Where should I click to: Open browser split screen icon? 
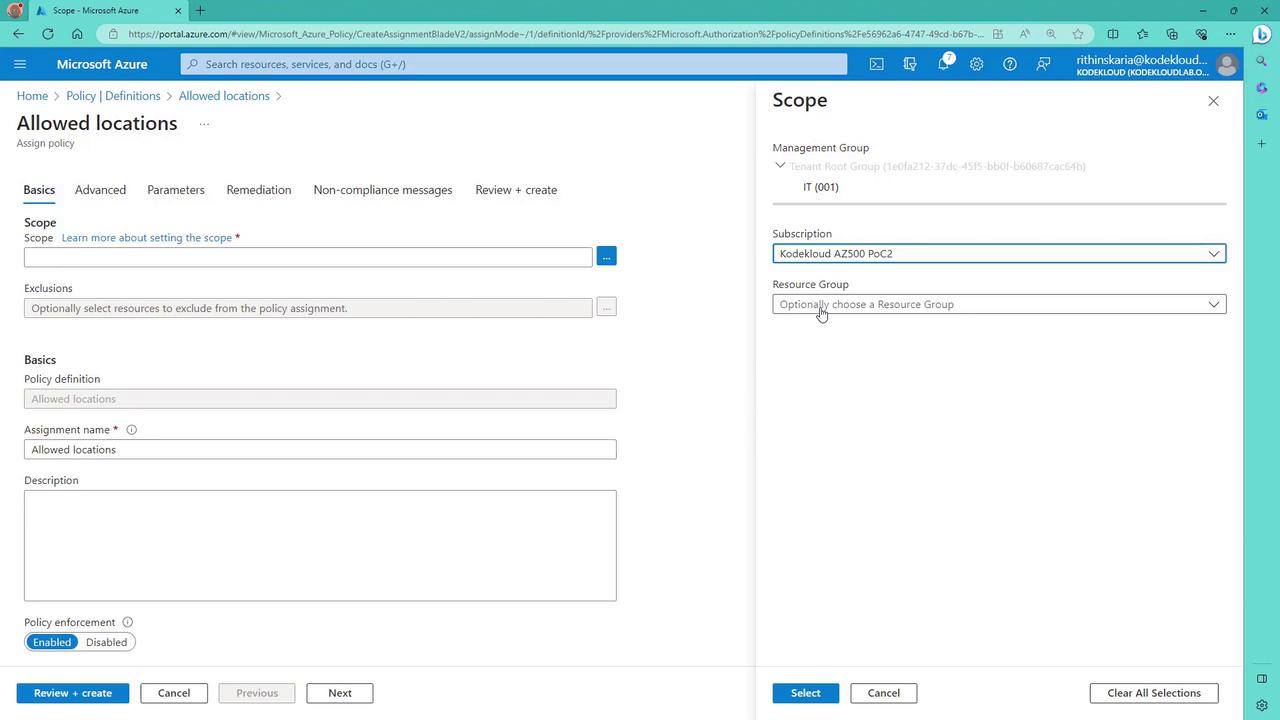[x=1113, y=34]
